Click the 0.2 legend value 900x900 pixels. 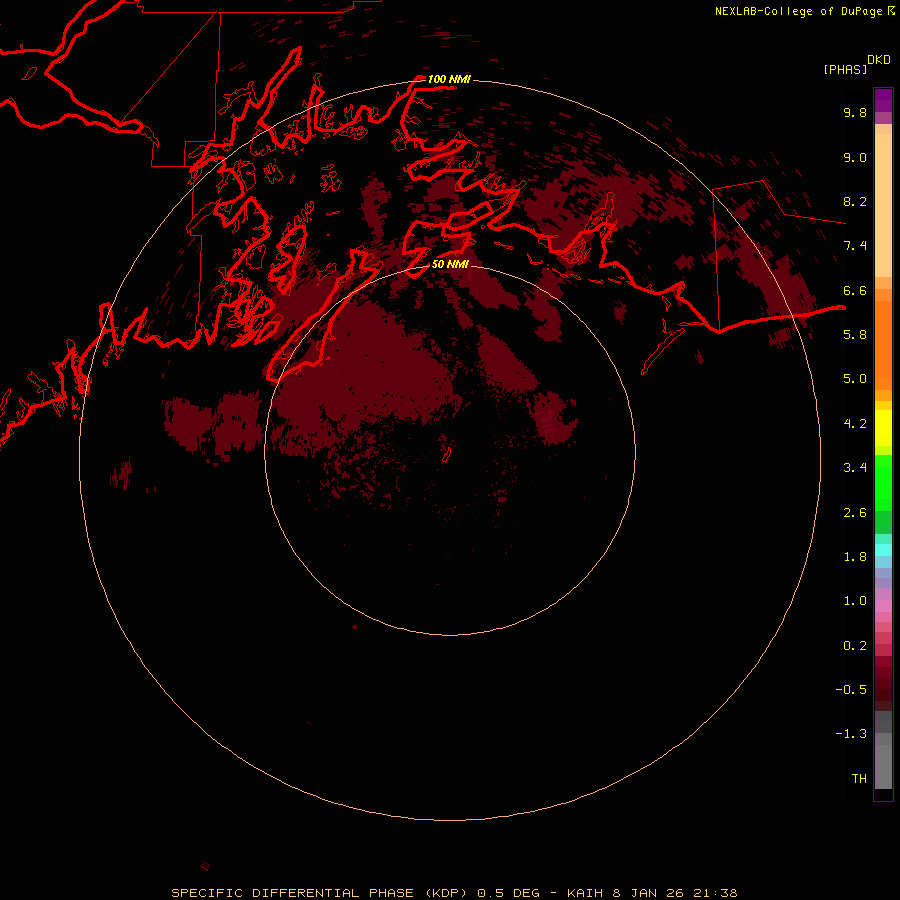coord(855,645)
